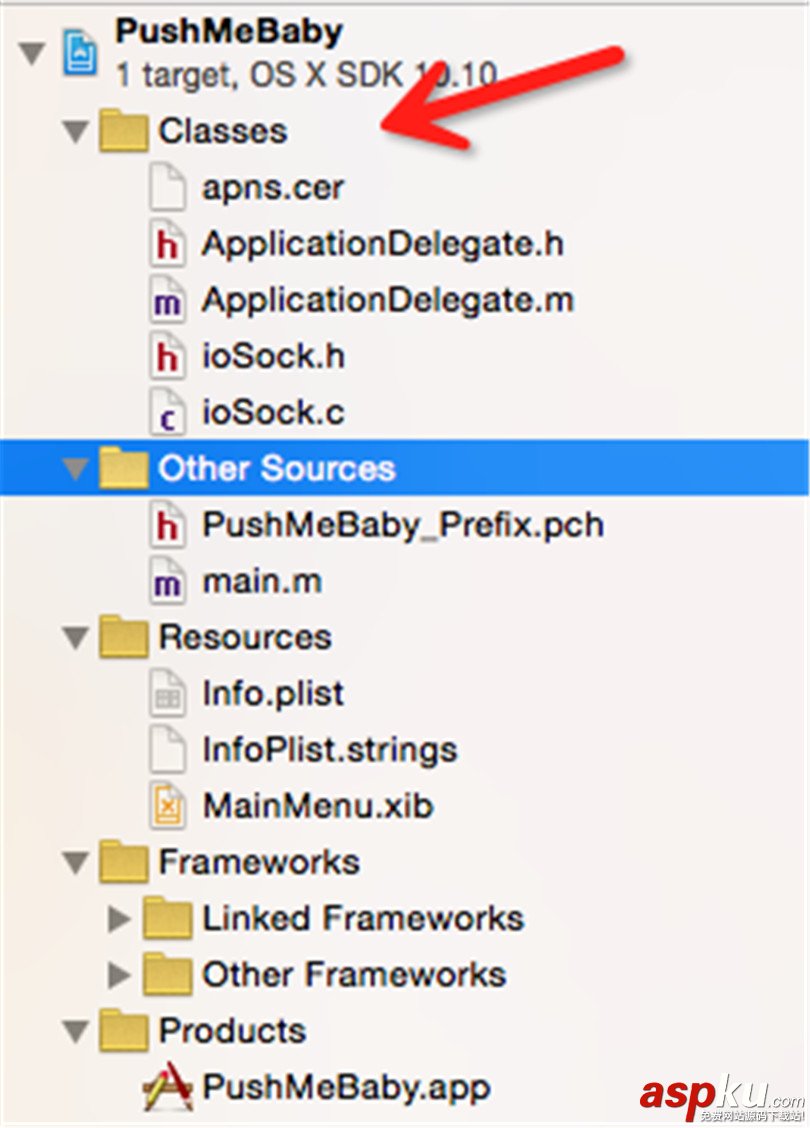This screenshot has width=810, height=1128.
Task: Select ioSock.h in the file tree
Action: click(x=273, y=357)
